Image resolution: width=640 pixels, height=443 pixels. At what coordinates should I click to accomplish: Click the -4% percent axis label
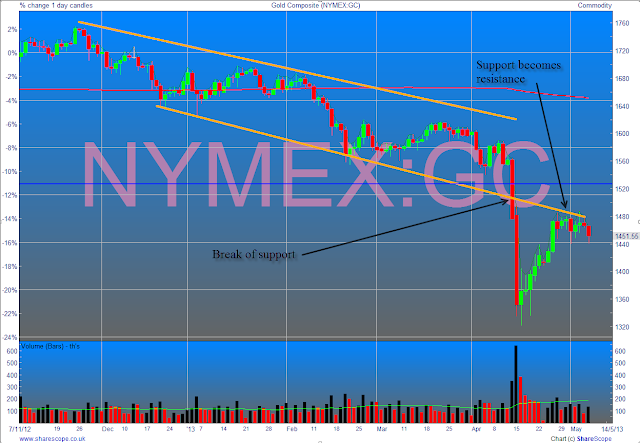(11, 100)
